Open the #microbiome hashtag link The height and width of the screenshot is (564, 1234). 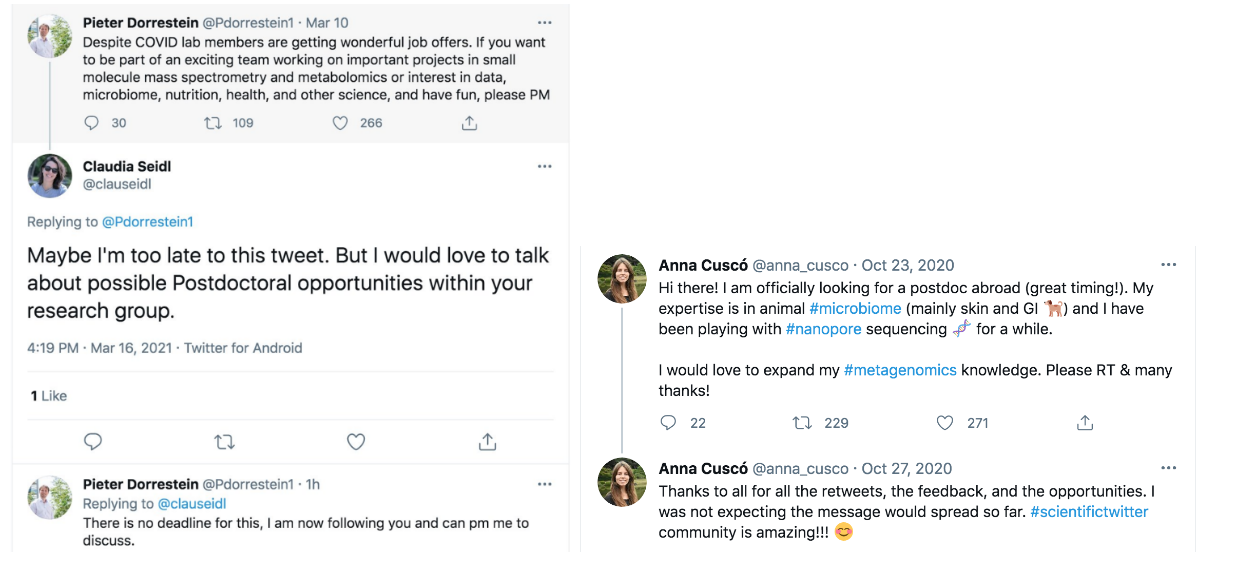(855, 308)
